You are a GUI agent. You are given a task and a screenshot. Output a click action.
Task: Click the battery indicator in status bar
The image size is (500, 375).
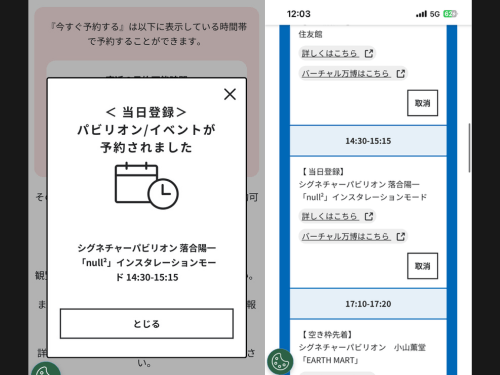450,14
